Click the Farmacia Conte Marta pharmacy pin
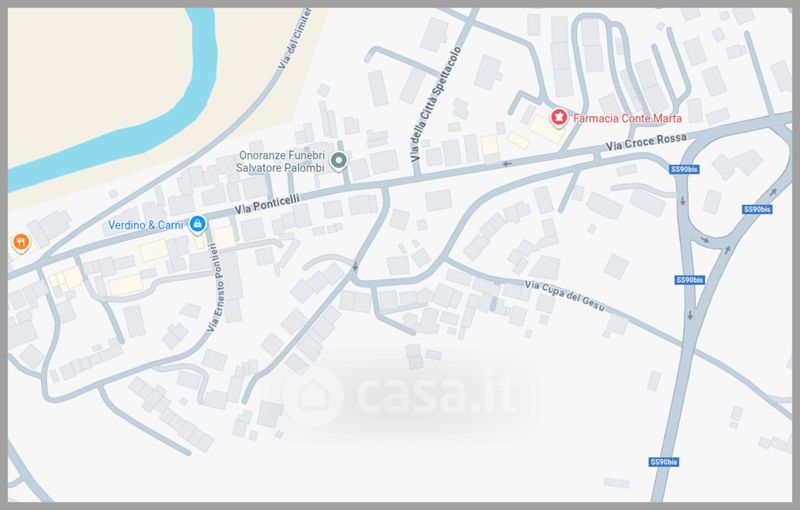This screenshot has width=800, height=510. (x=559, y=118)
